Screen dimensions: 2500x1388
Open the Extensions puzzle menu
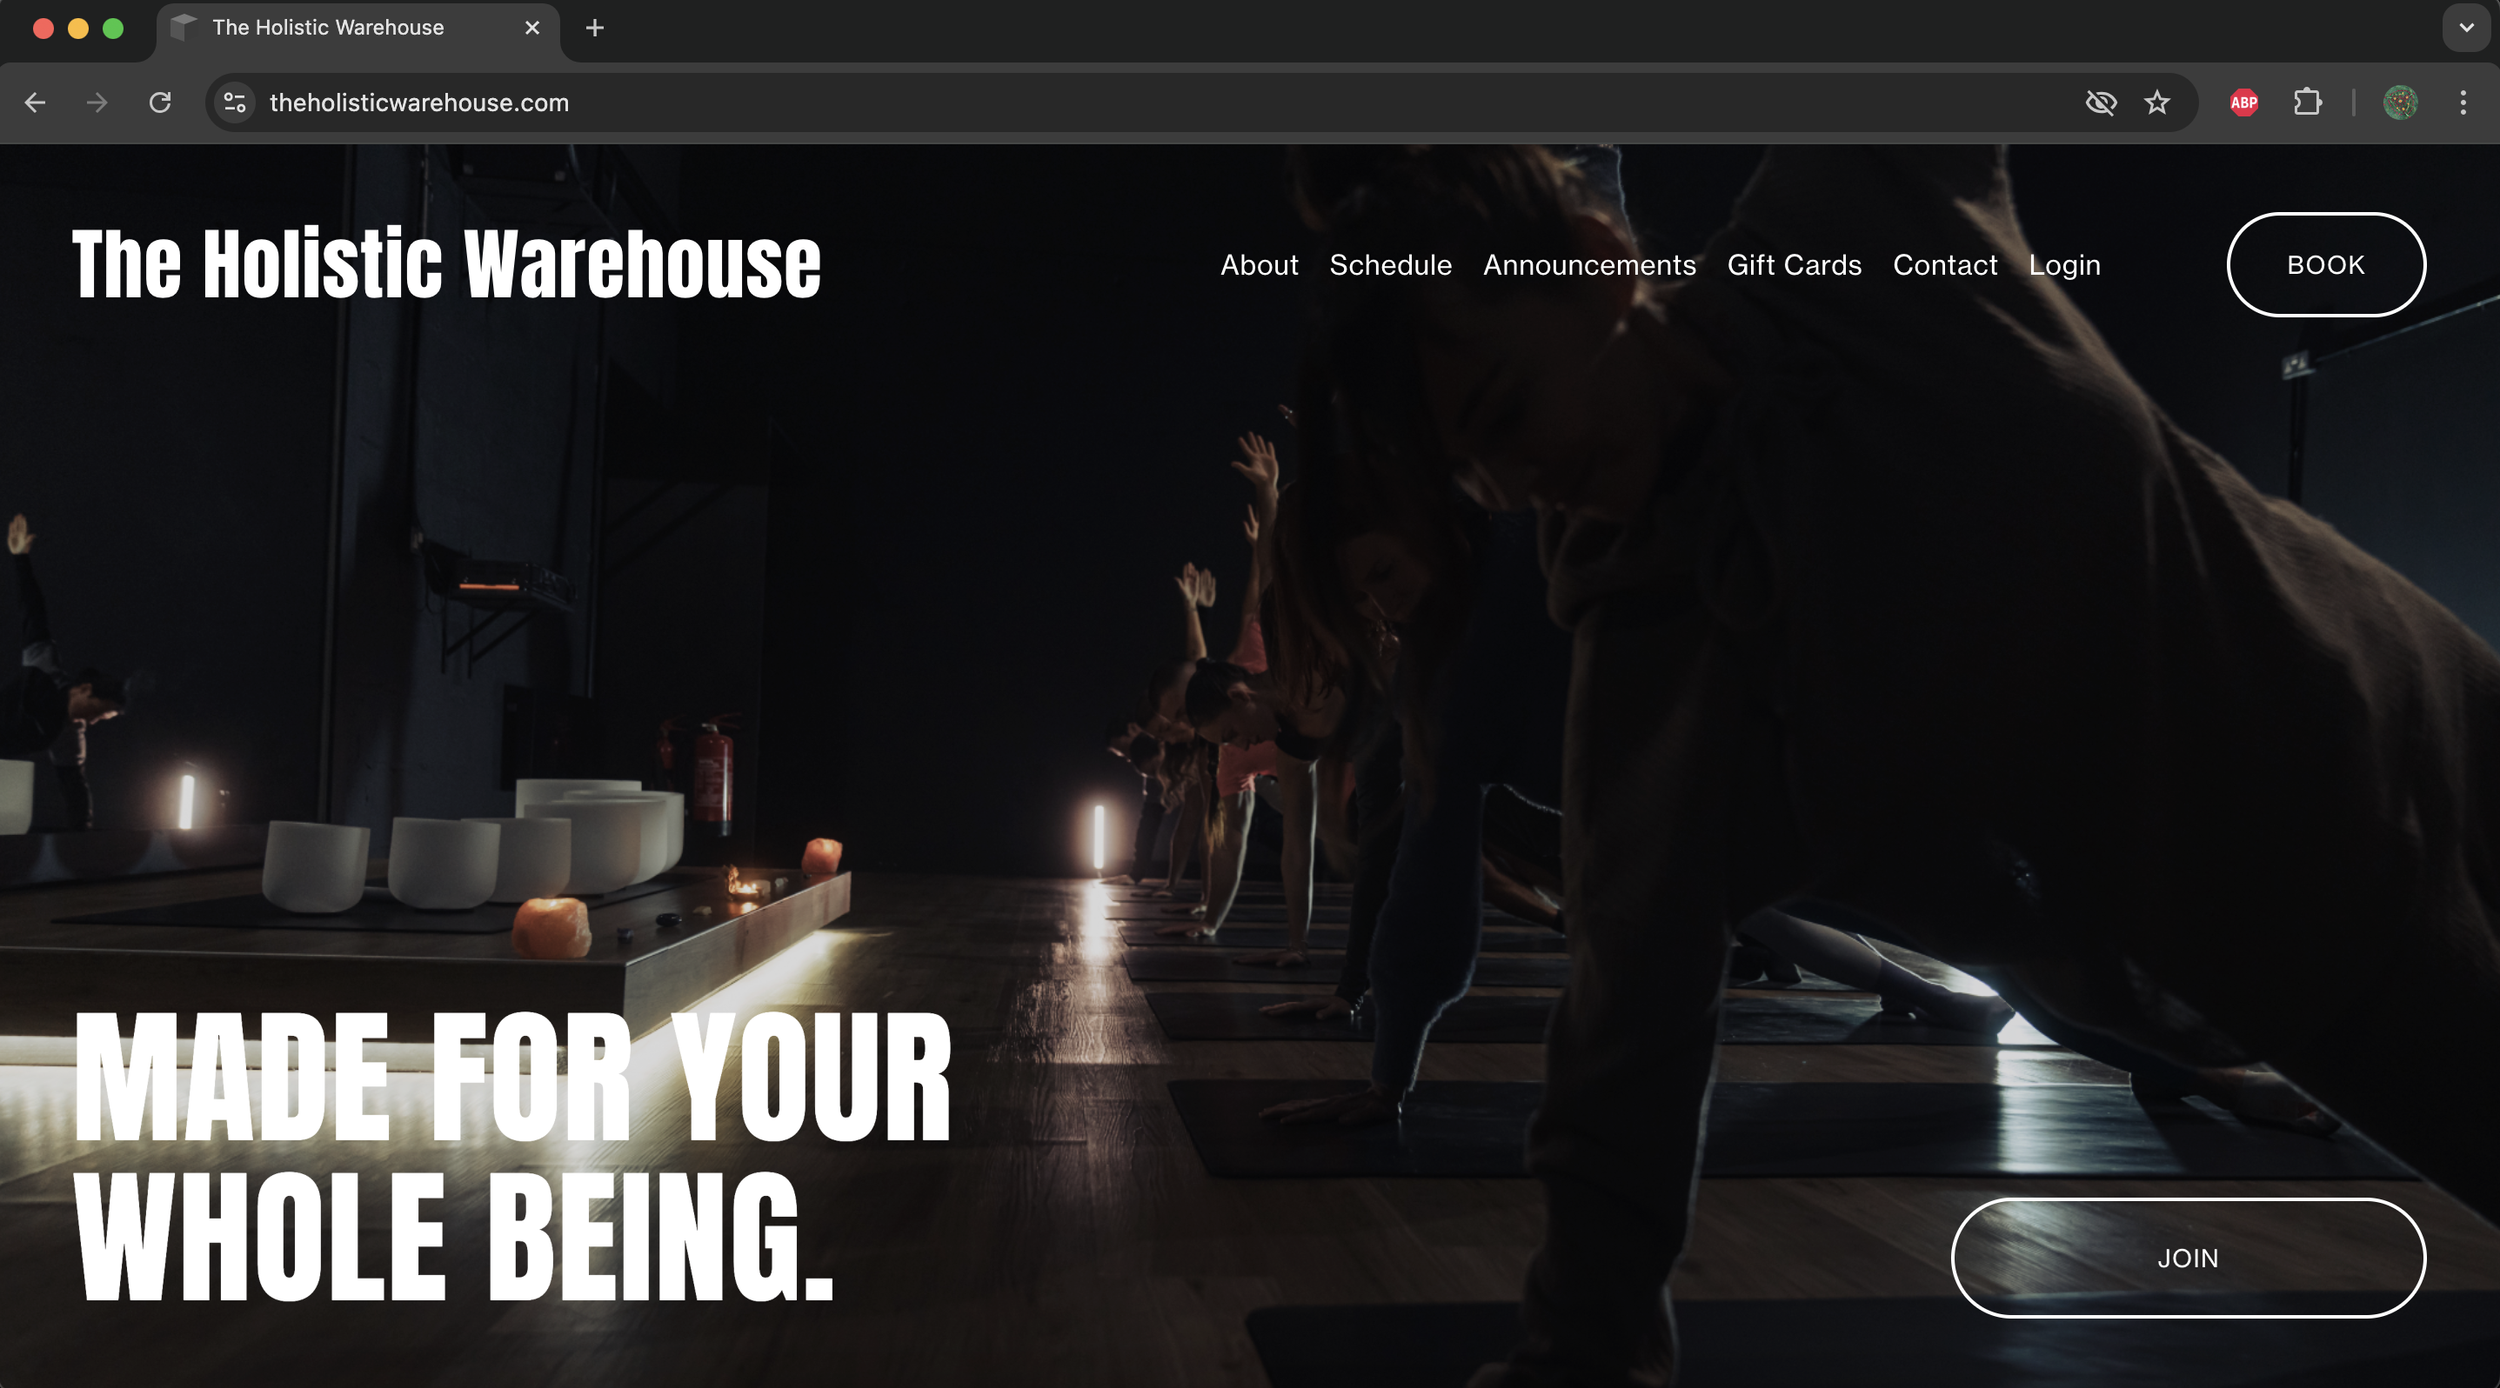point(2307,103)
